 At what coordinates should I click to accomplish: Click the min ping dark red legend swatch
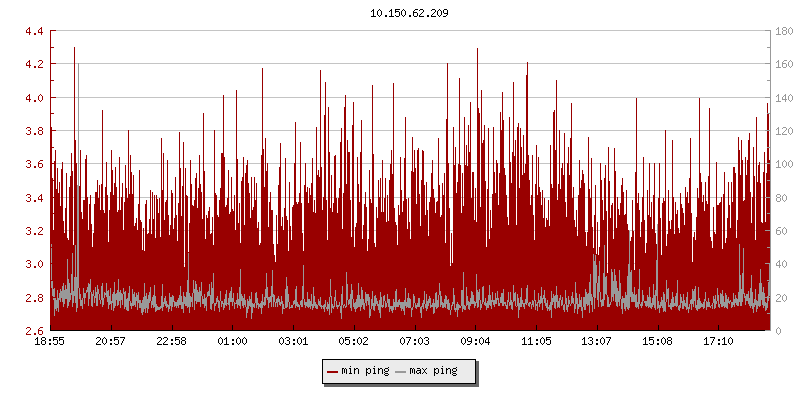(x=332, y=371)
